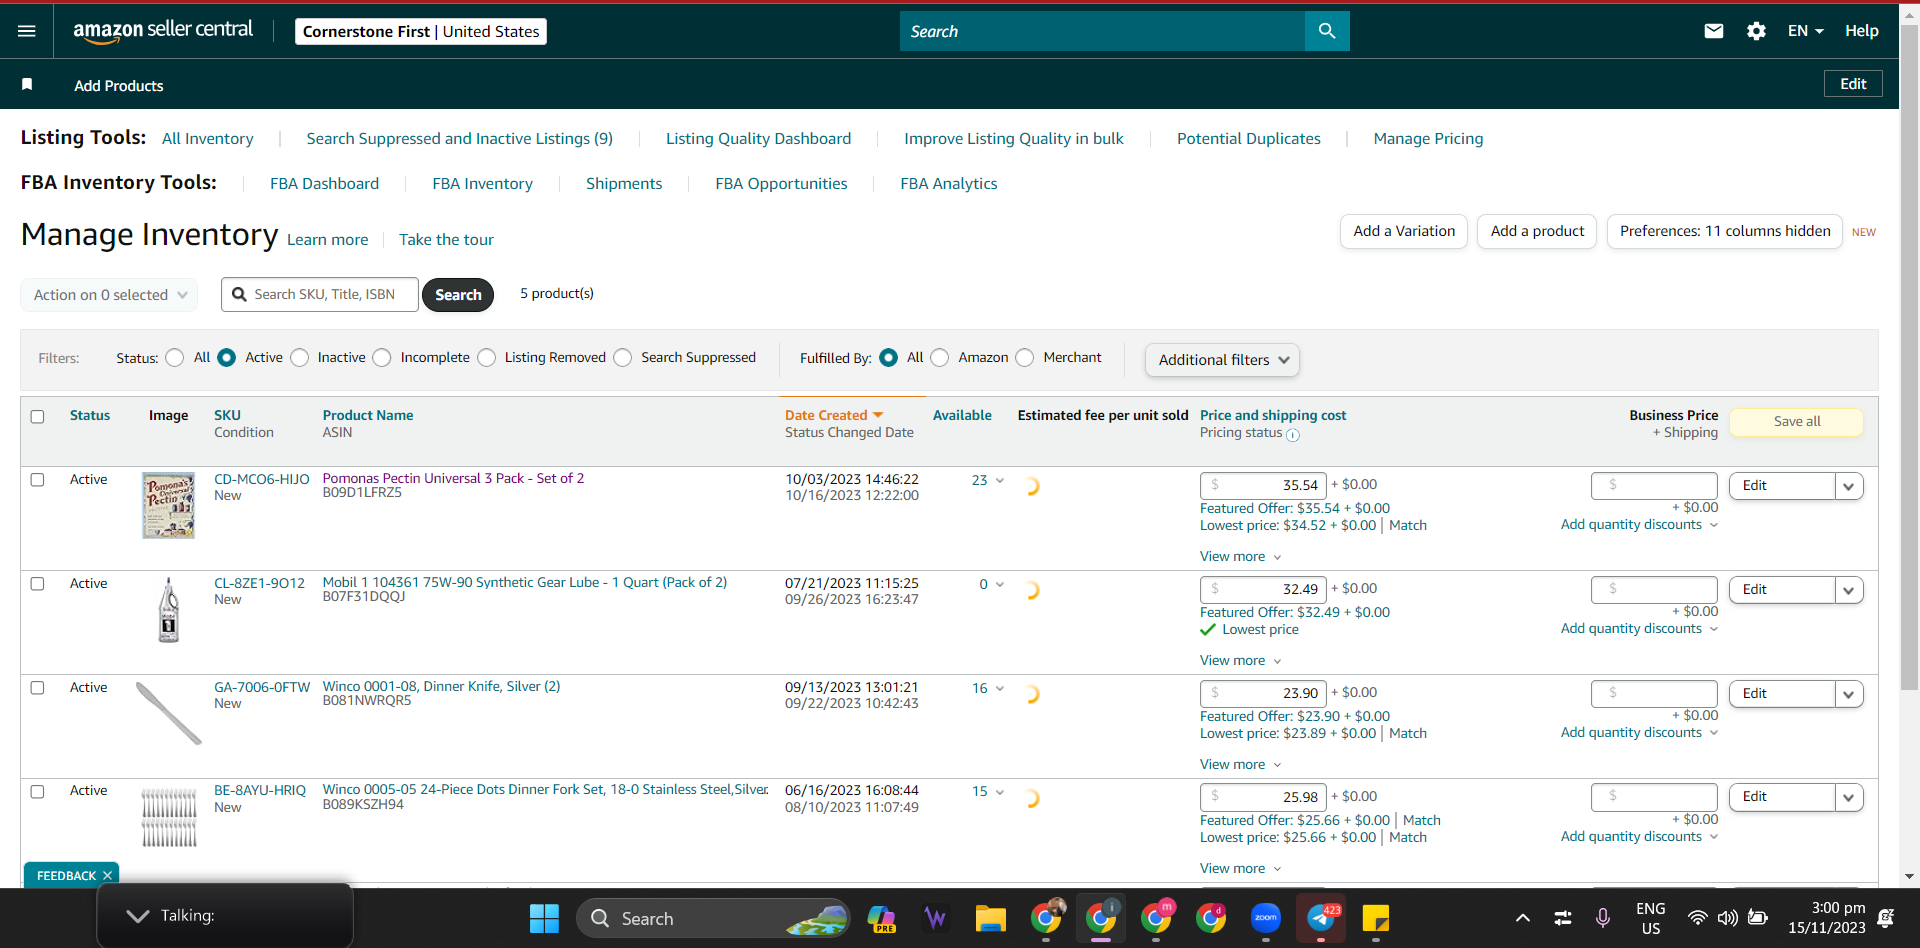Filter Fulfilled By Merchant
This screenshot has width=1920, height=948.
1025,358
